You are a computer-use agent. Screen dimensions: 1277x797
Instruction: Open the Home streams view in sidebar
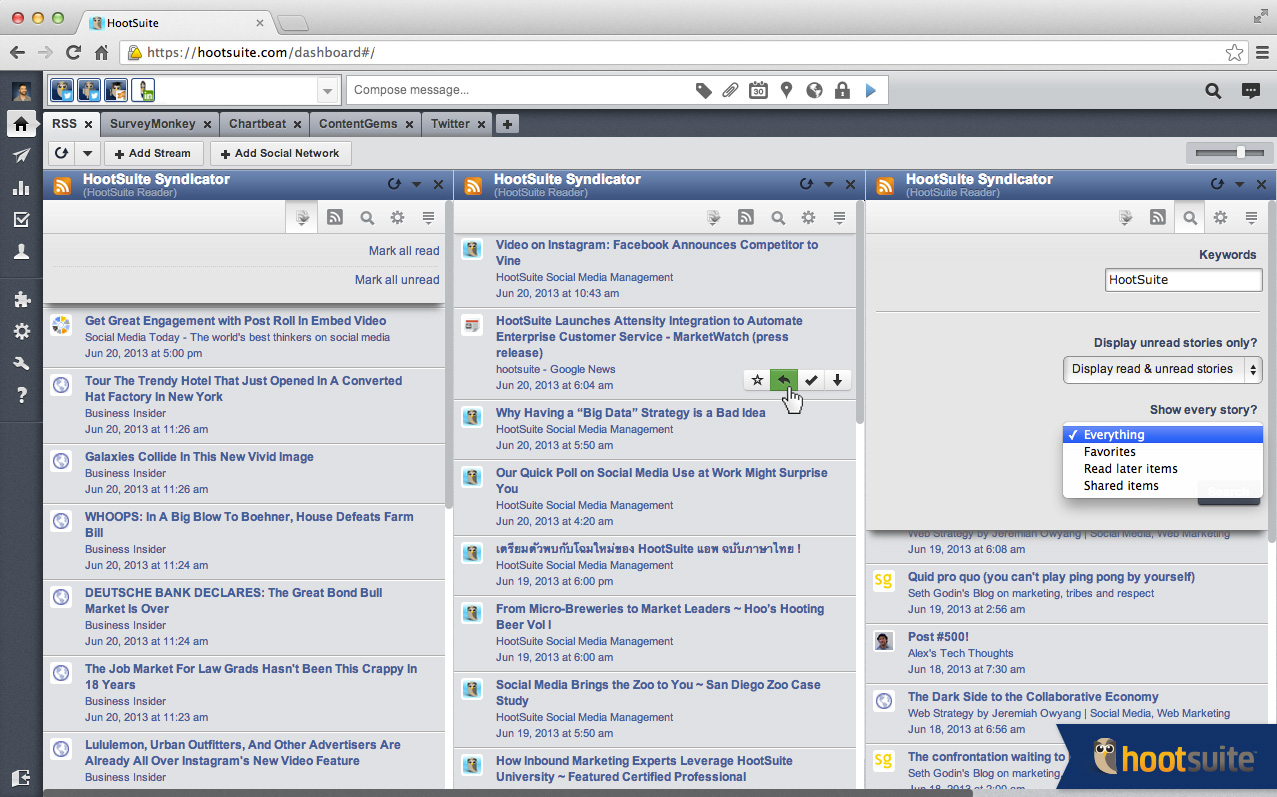[x=21, y=124]
